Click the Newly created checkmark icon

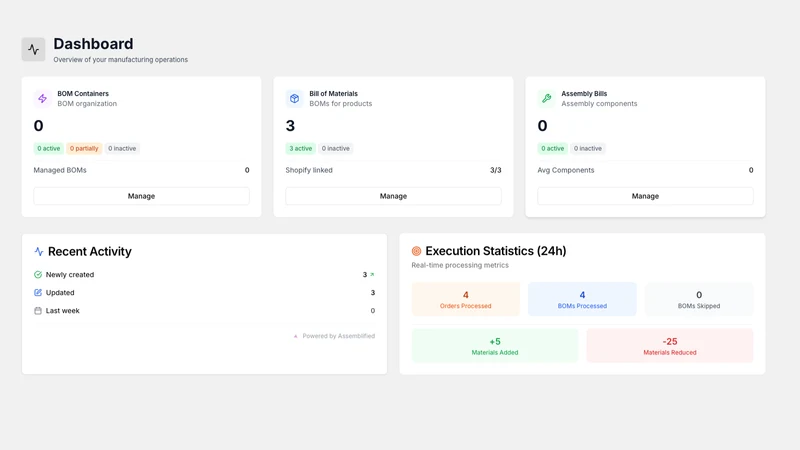[x=38, y=274]
